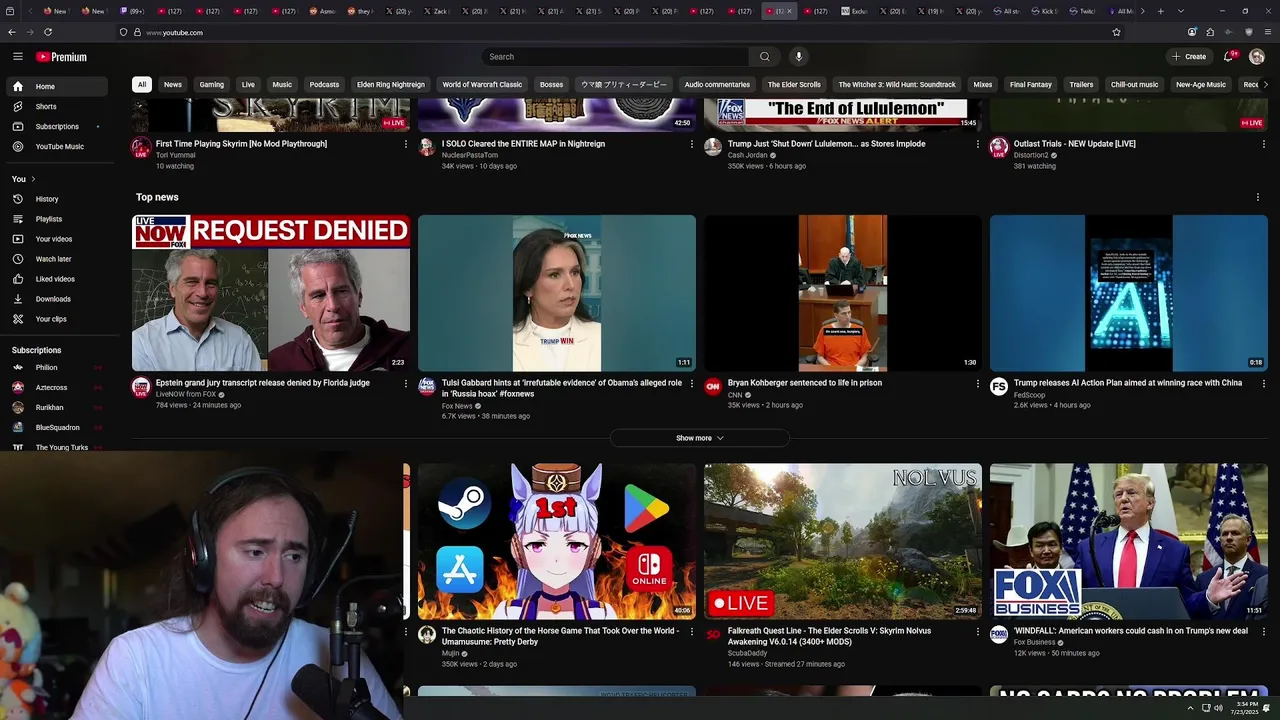Play the Tulsi Gabbard video thumbnail

(557, 293)
